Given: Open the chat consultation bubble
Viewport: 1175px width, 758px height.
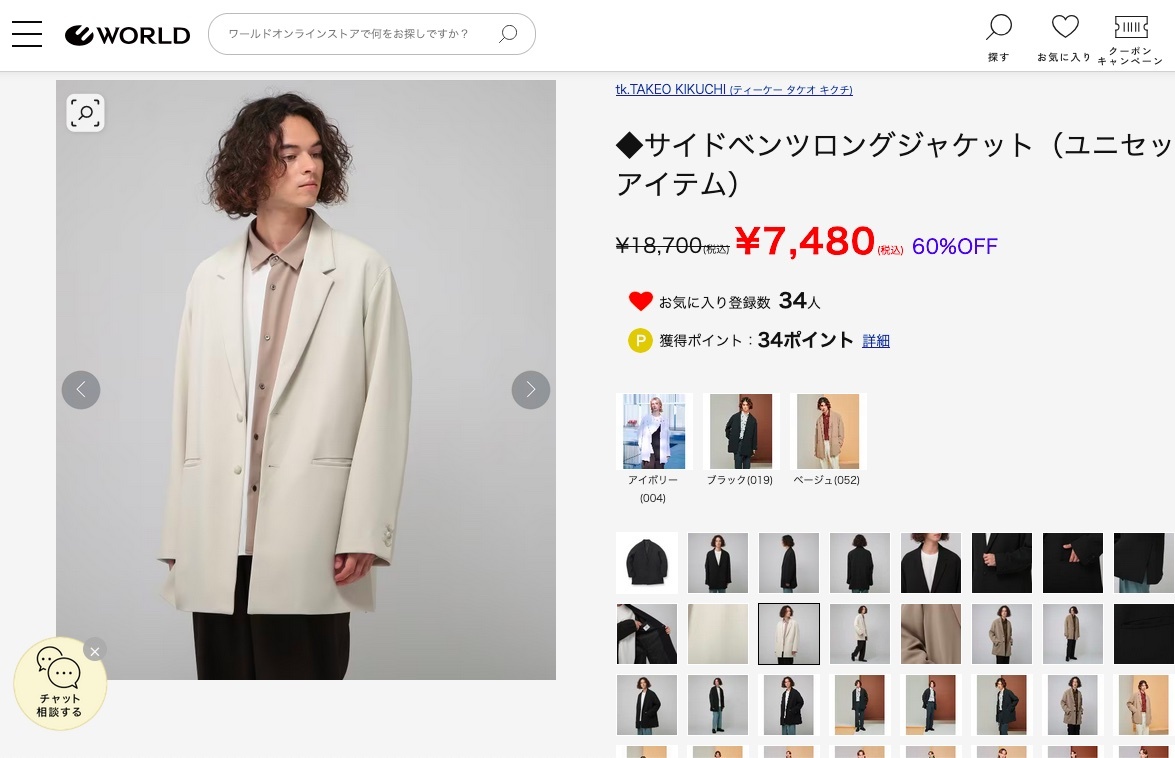Looking at the screenshot, I should (x=60, y=684).
